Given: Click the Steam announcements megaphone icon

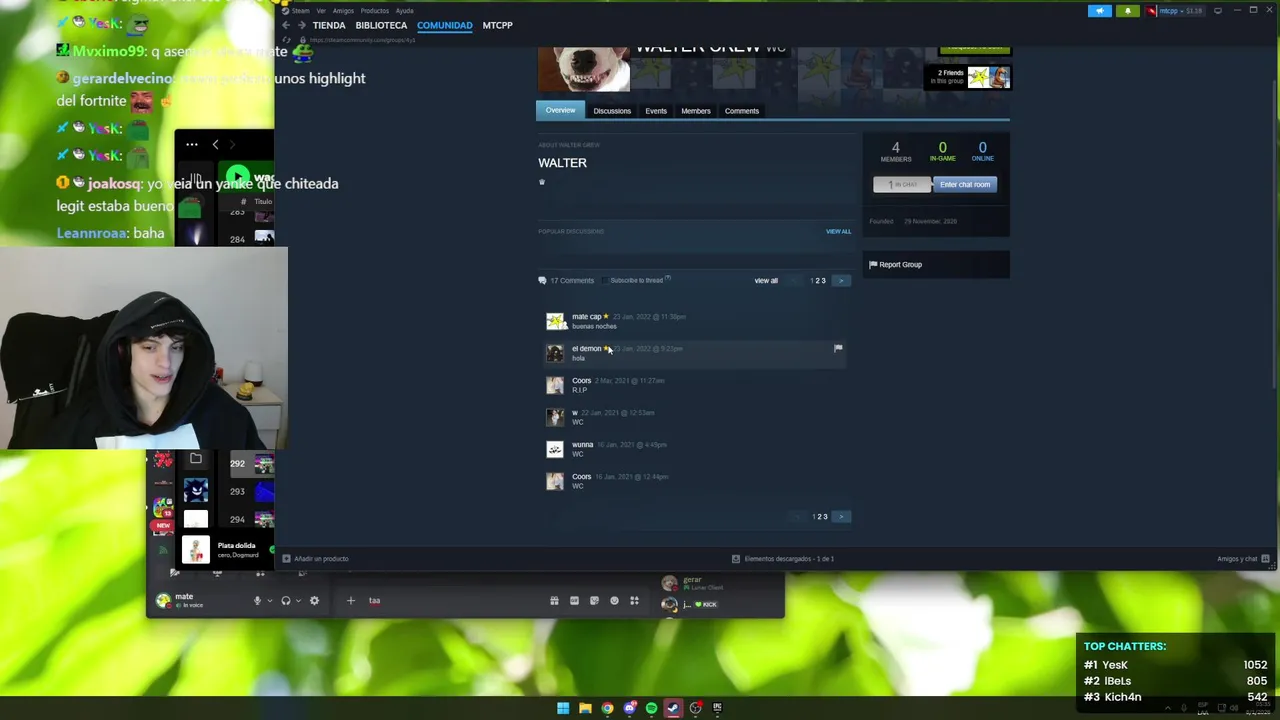Looking at the screenshot, I should tap(1100, 11).
